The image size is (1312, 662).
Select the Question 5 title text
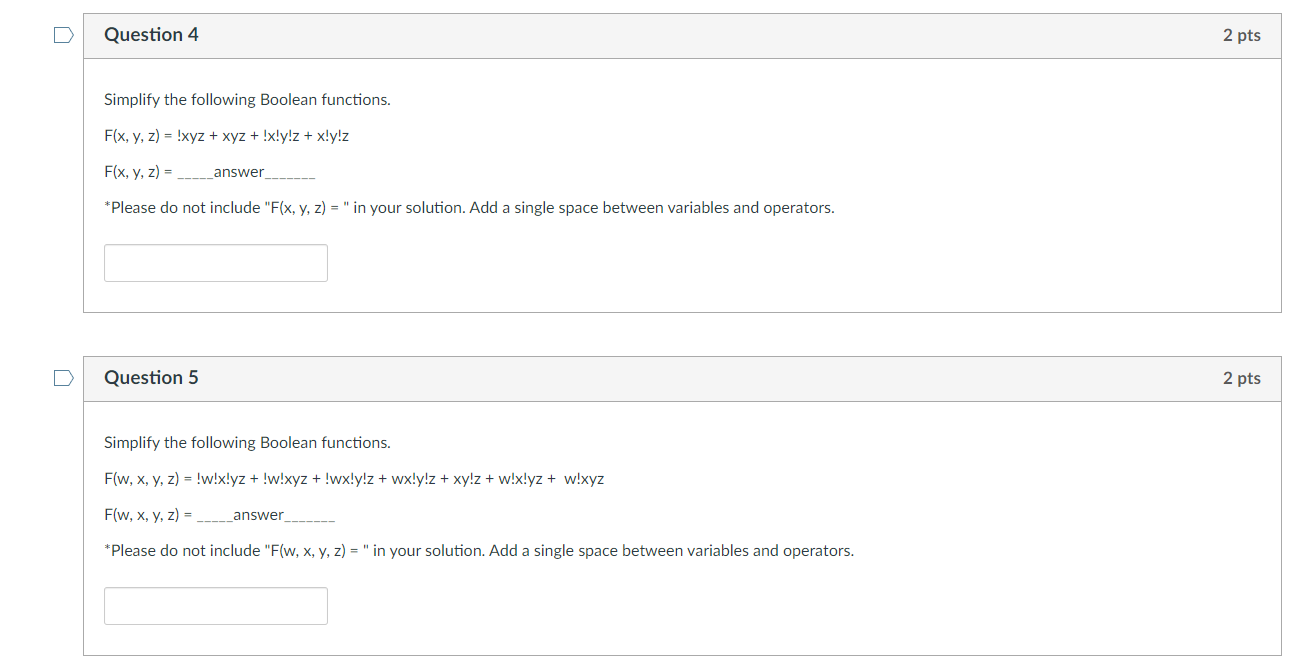(x=151, y=377)
